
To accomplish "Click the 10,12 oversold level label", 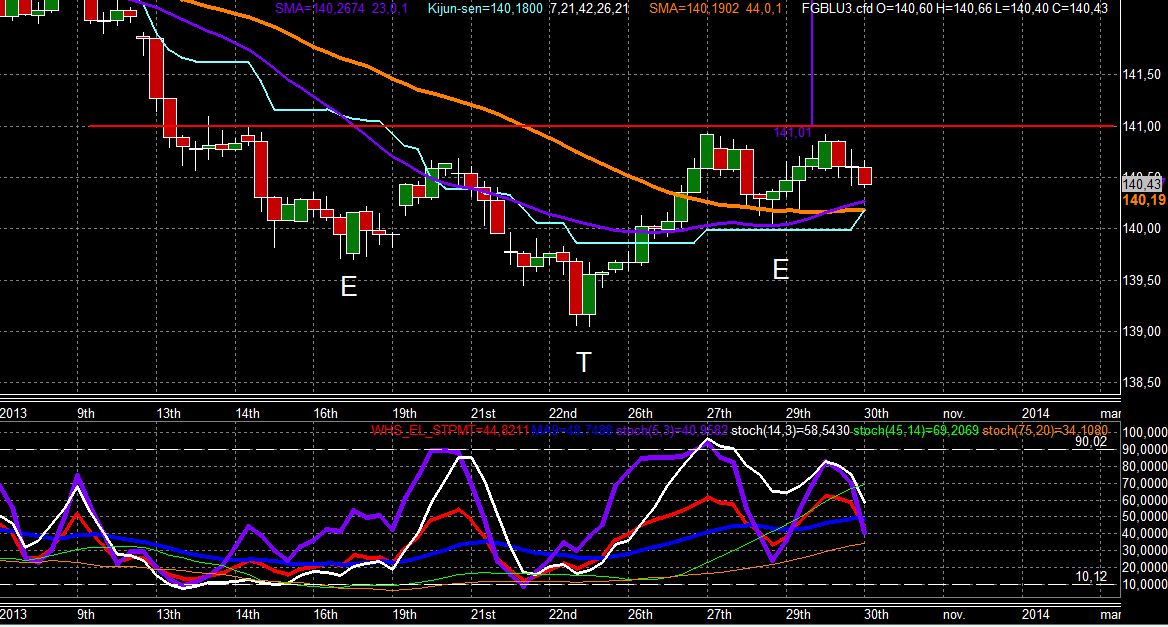I will 1091,576.
